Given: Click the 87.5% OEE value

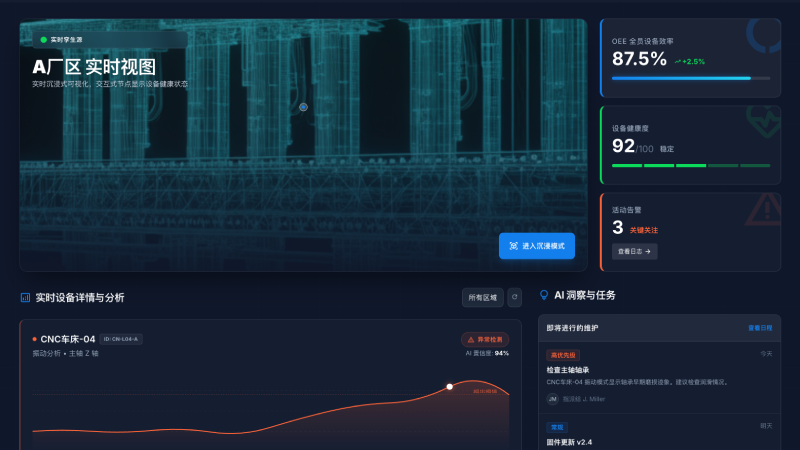Looking at the screenshot, I should click(639, 59).
